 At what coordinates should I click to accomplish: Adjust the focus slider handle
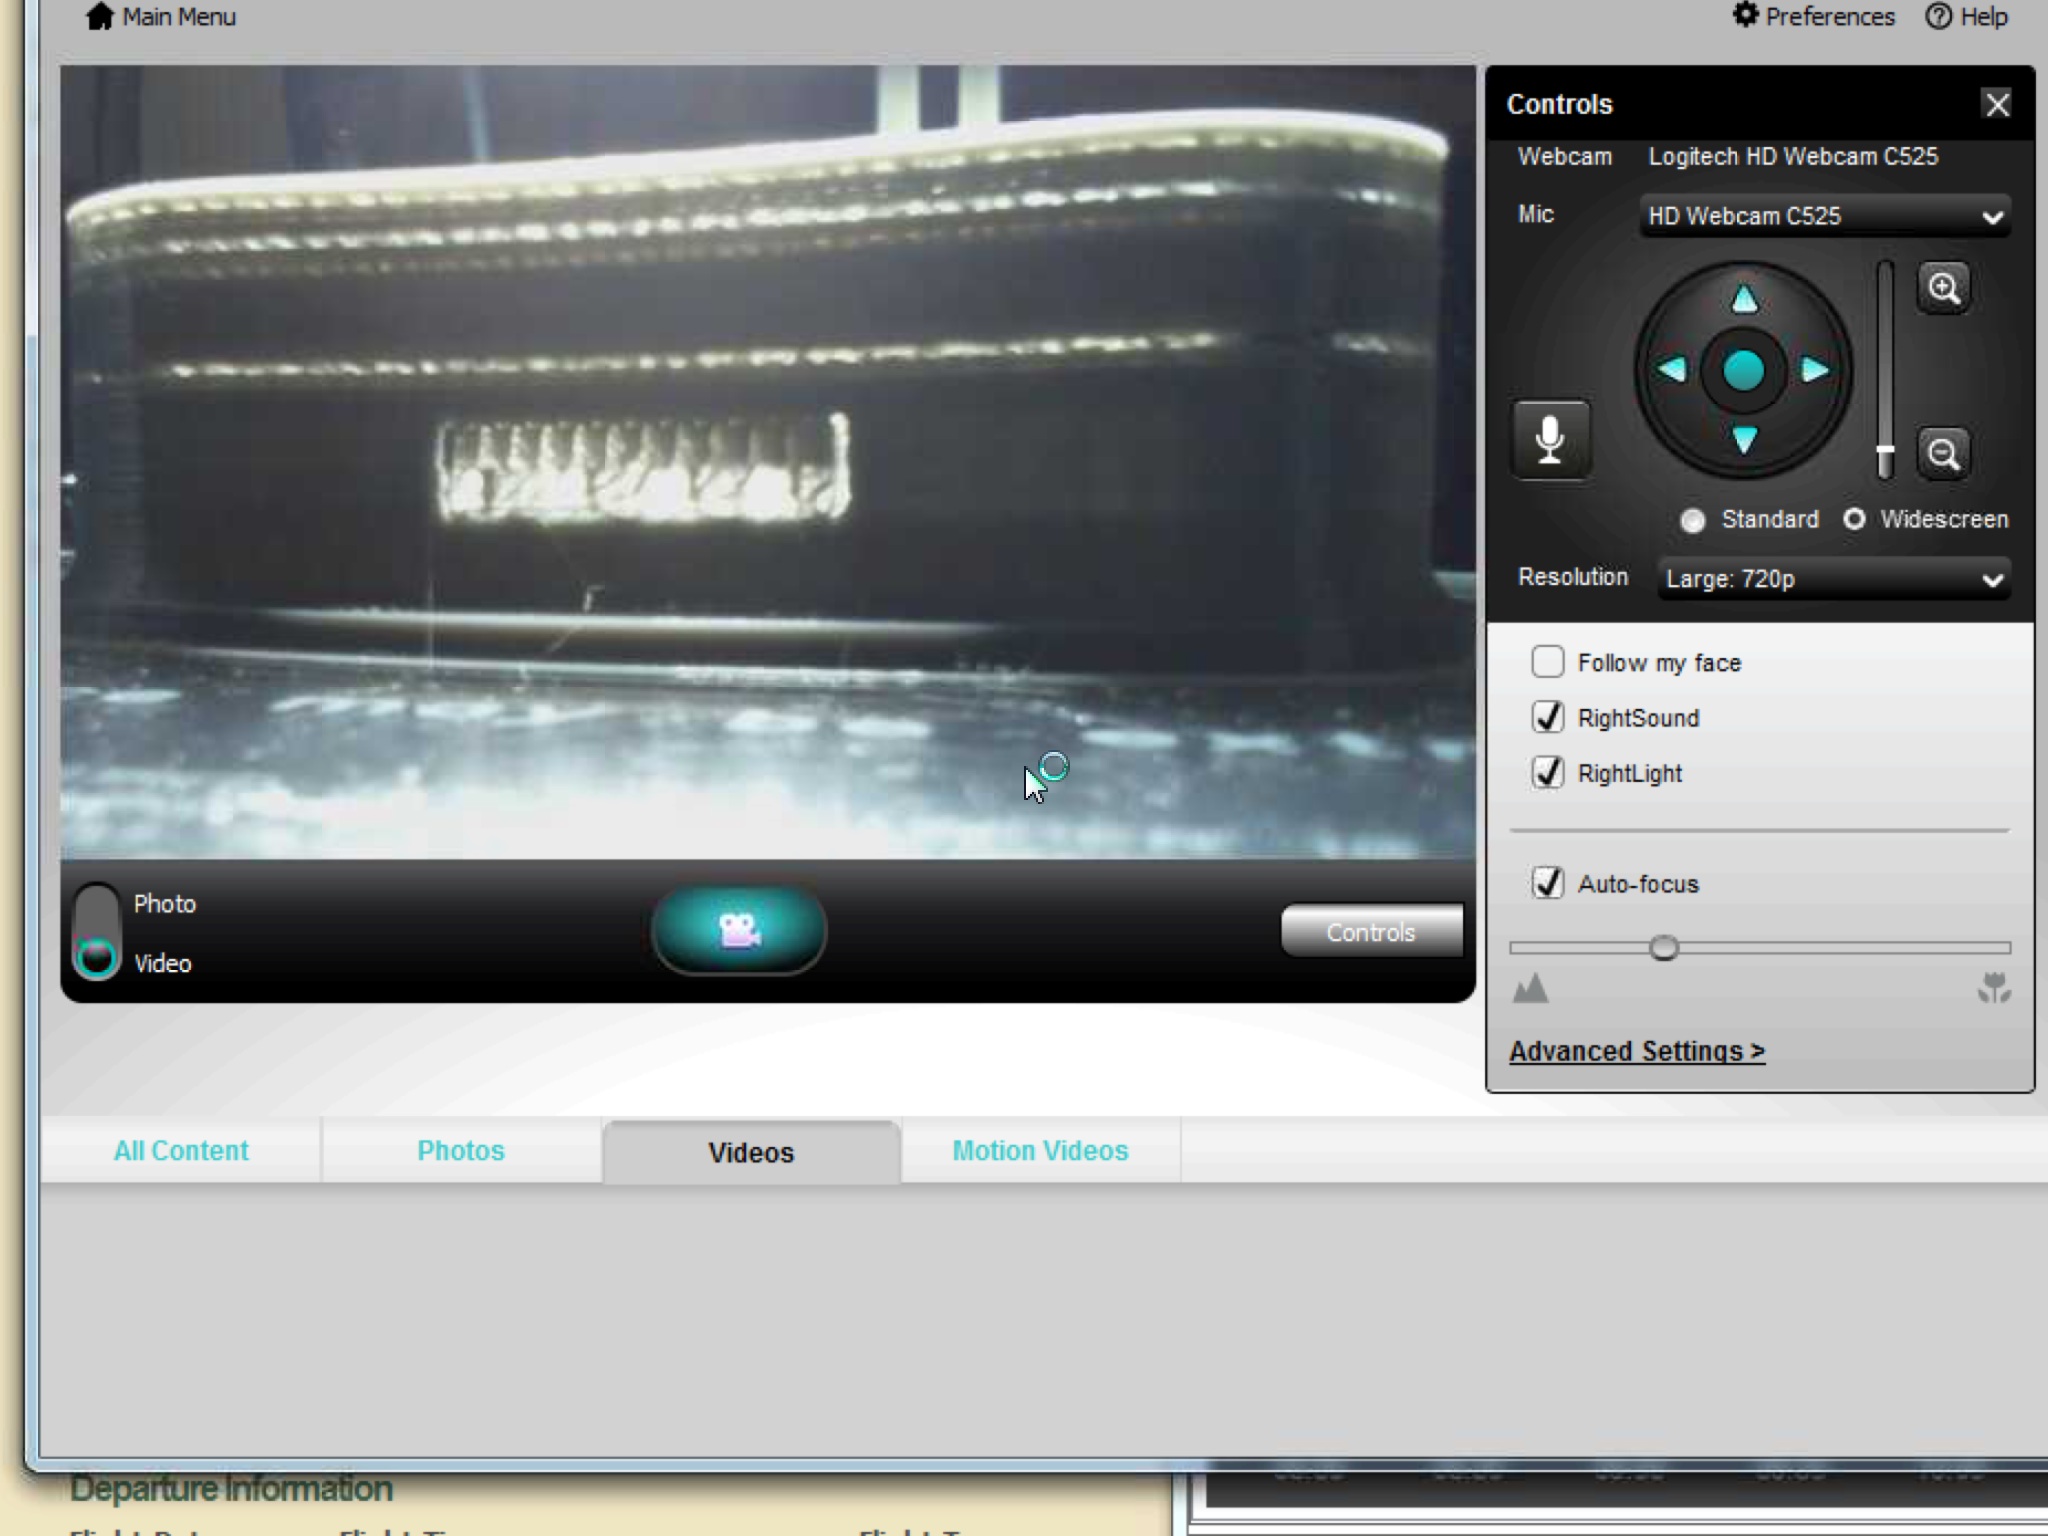pyautogui.click(x=1664, y=947)
